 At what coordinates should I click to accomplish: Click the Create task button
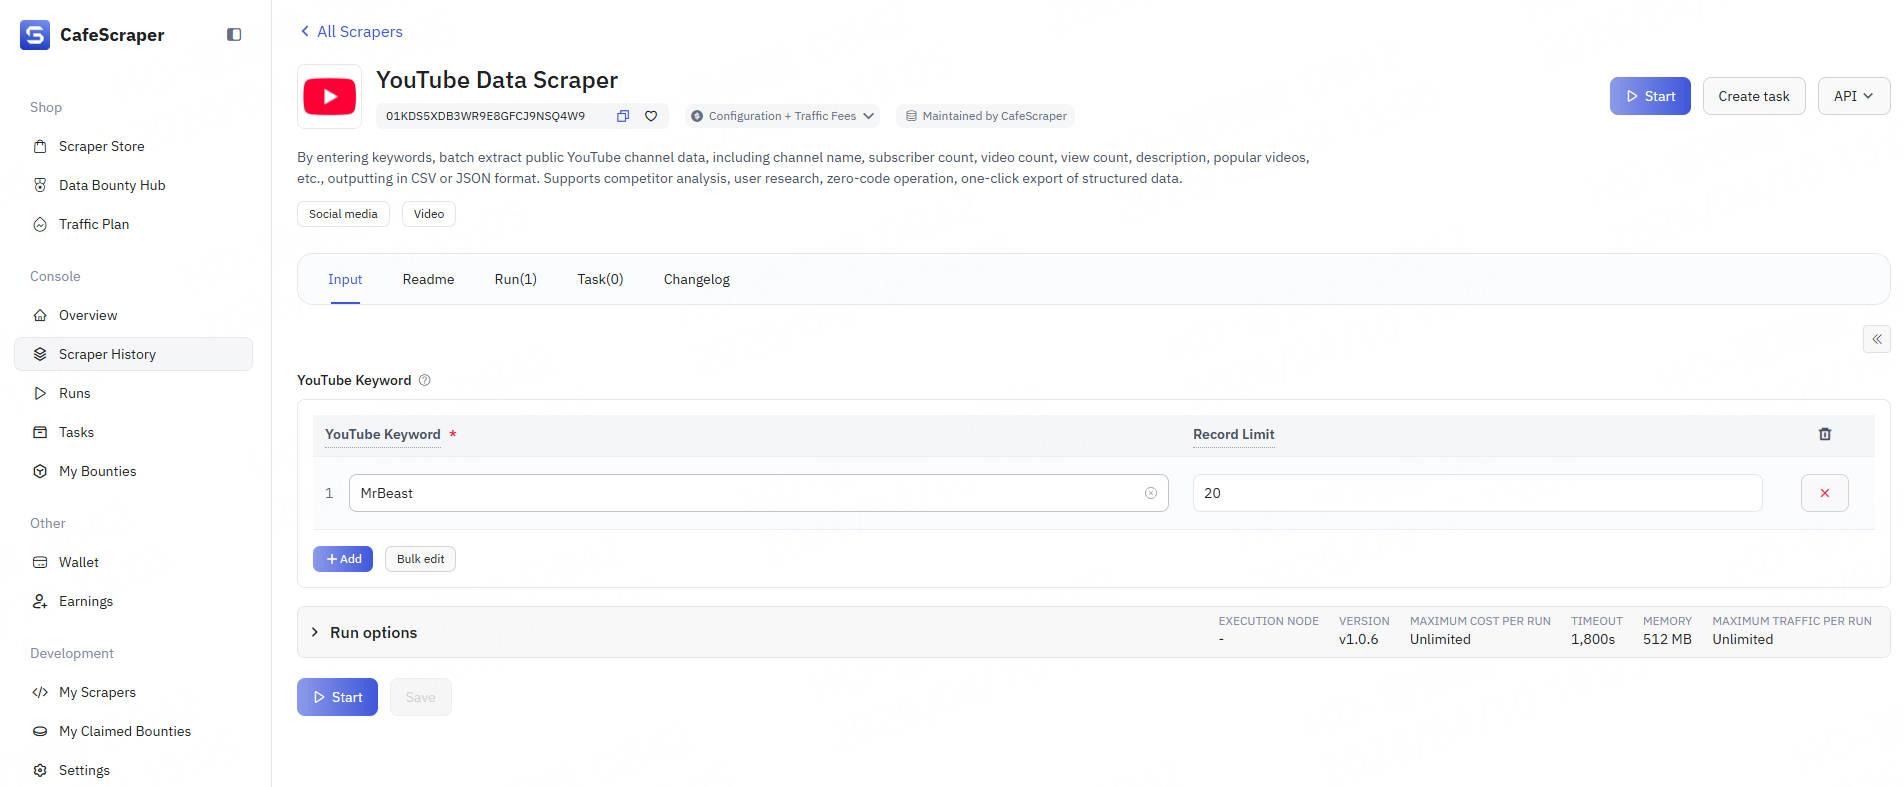tap(1753, 96)
